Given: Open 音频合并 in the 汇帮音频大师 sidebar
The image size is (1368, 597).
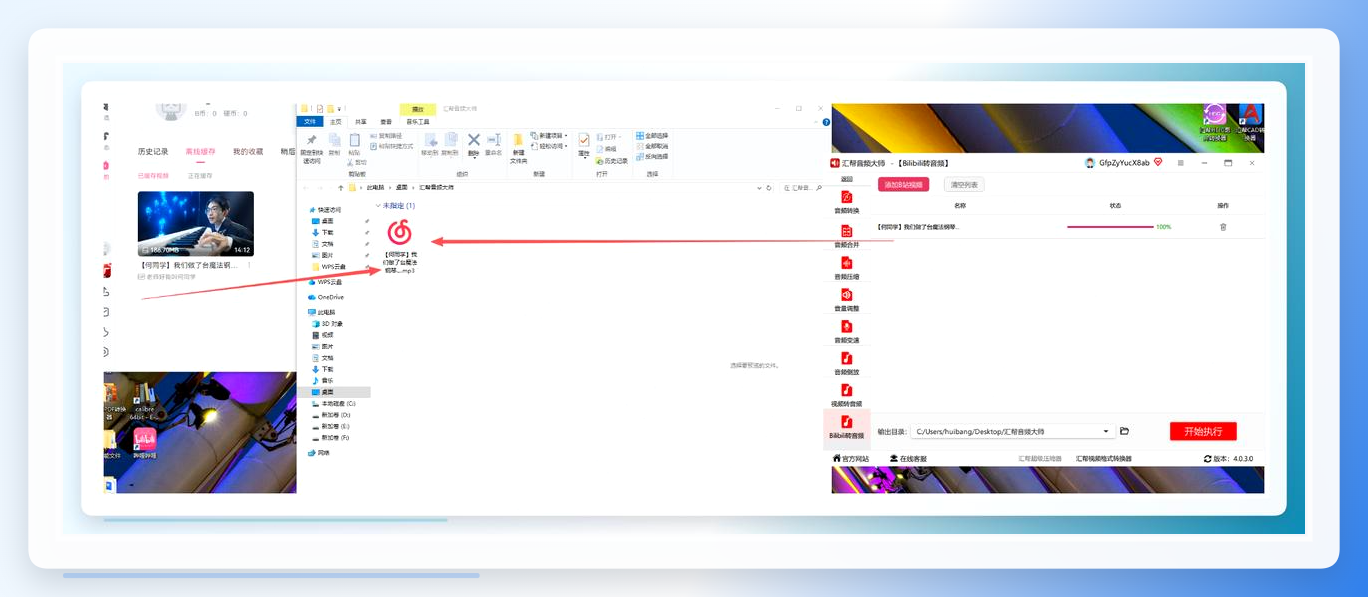Looking at the screenshot, I should click(x=847, y=234).
